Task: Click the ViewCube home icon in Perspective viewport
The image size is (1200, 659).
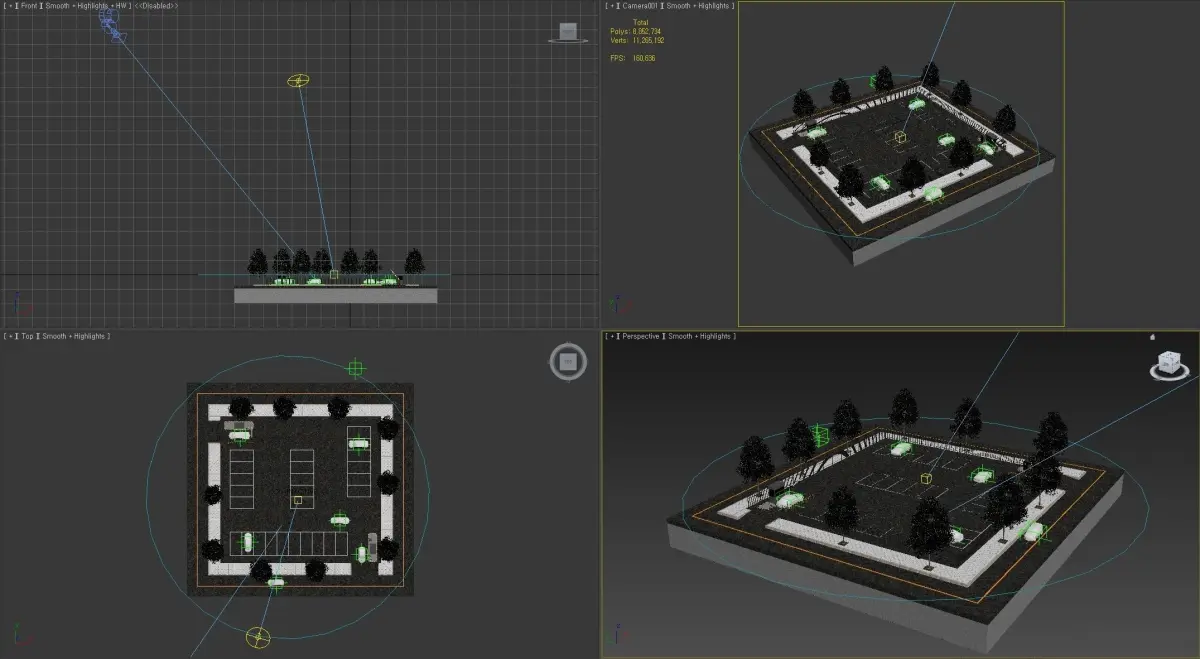Action: (1152, 337)
